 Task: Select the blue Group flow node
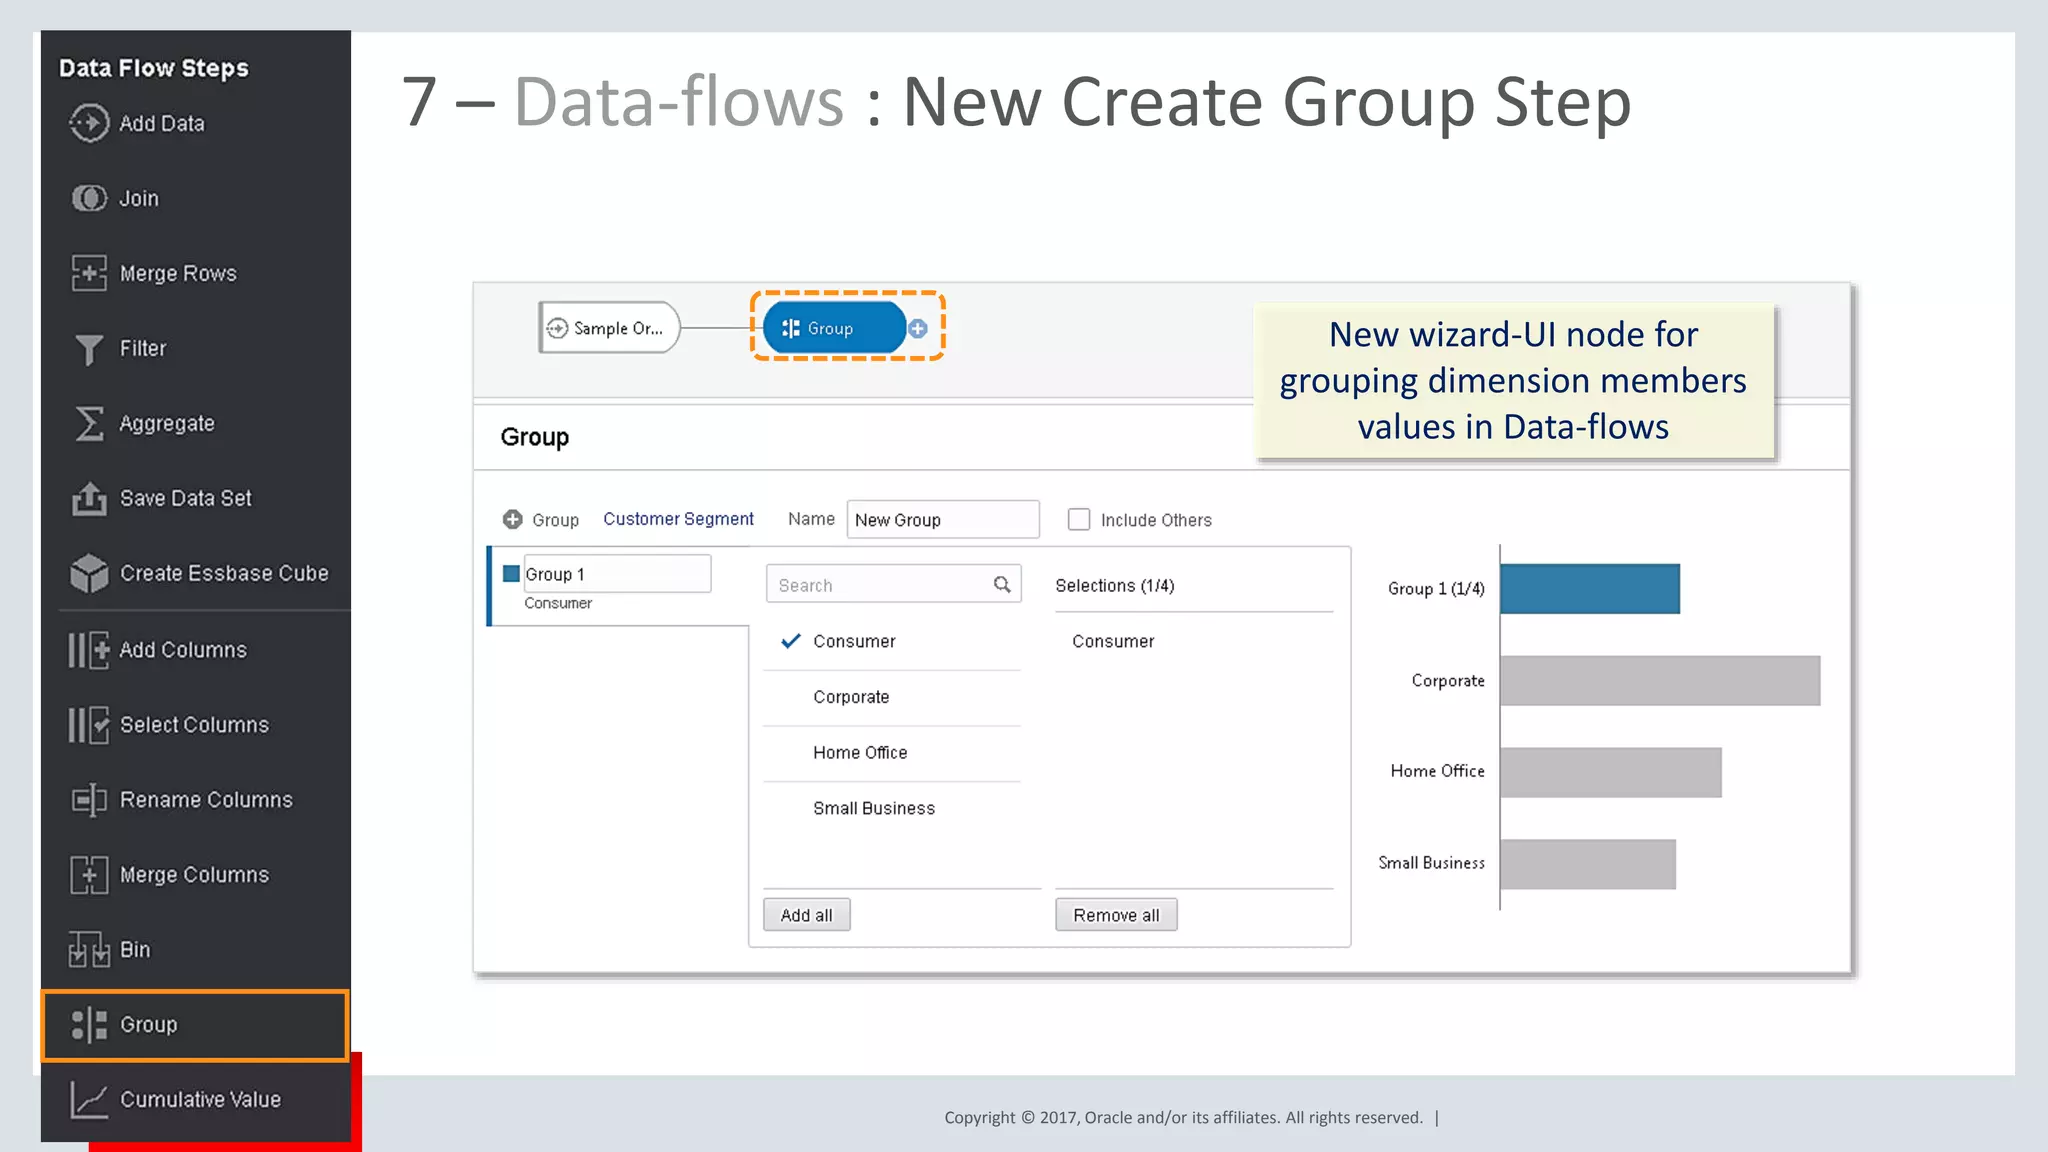(834, 328)
